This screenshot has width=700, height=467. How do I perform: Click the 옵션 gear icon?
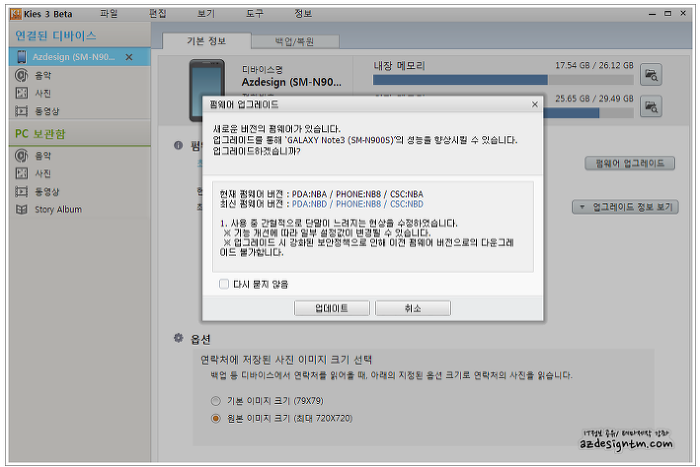179,338
